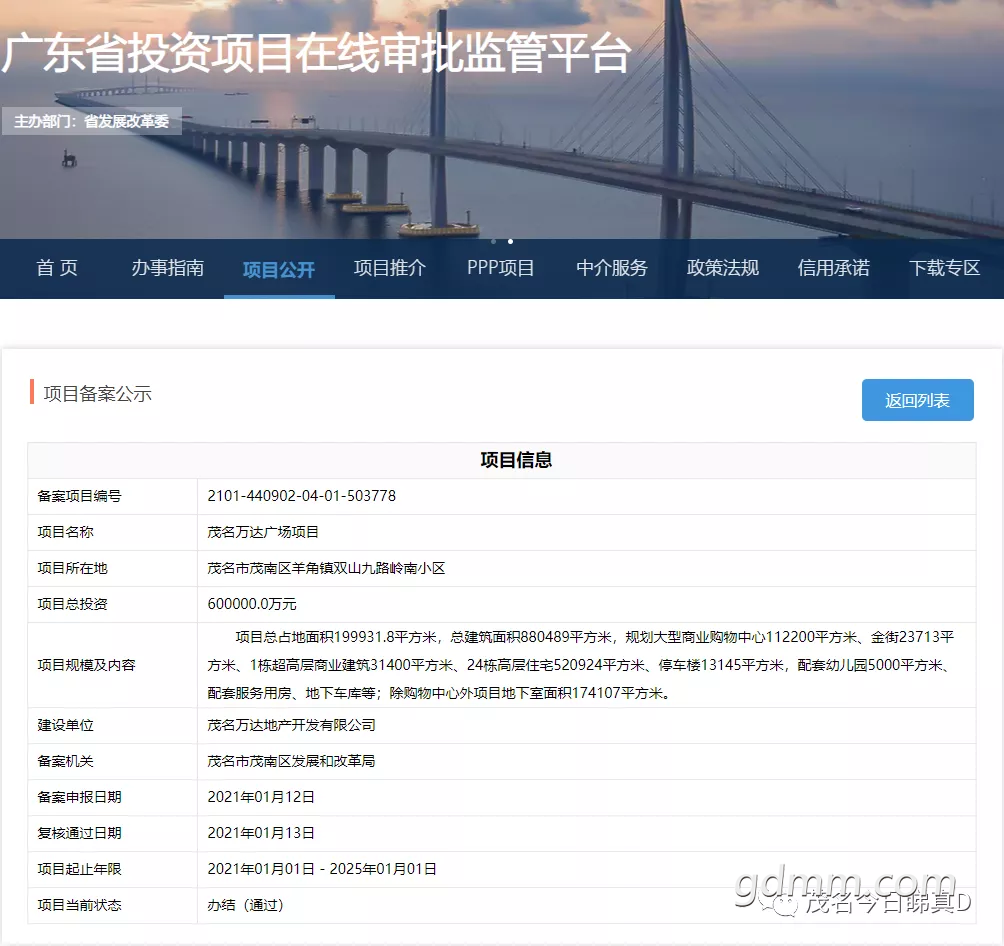Viewport: 1004px width, 946px height.
Task: Select the 项目公开 tab
Action: (279, 270)
